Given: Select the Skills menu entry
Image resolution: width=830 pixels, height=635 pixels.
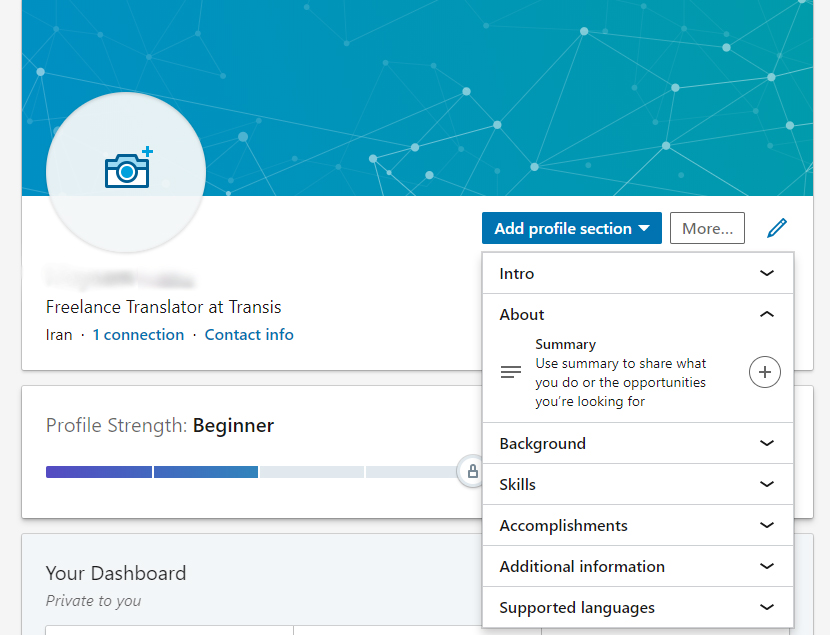Looking at the screenshot, I should [x=518, y=484].
